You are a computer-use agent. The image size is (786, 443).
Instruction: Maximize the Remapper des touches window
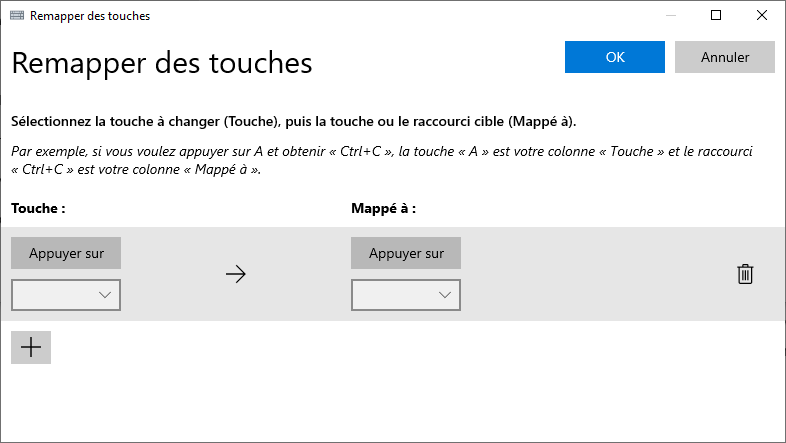[716, 15]
